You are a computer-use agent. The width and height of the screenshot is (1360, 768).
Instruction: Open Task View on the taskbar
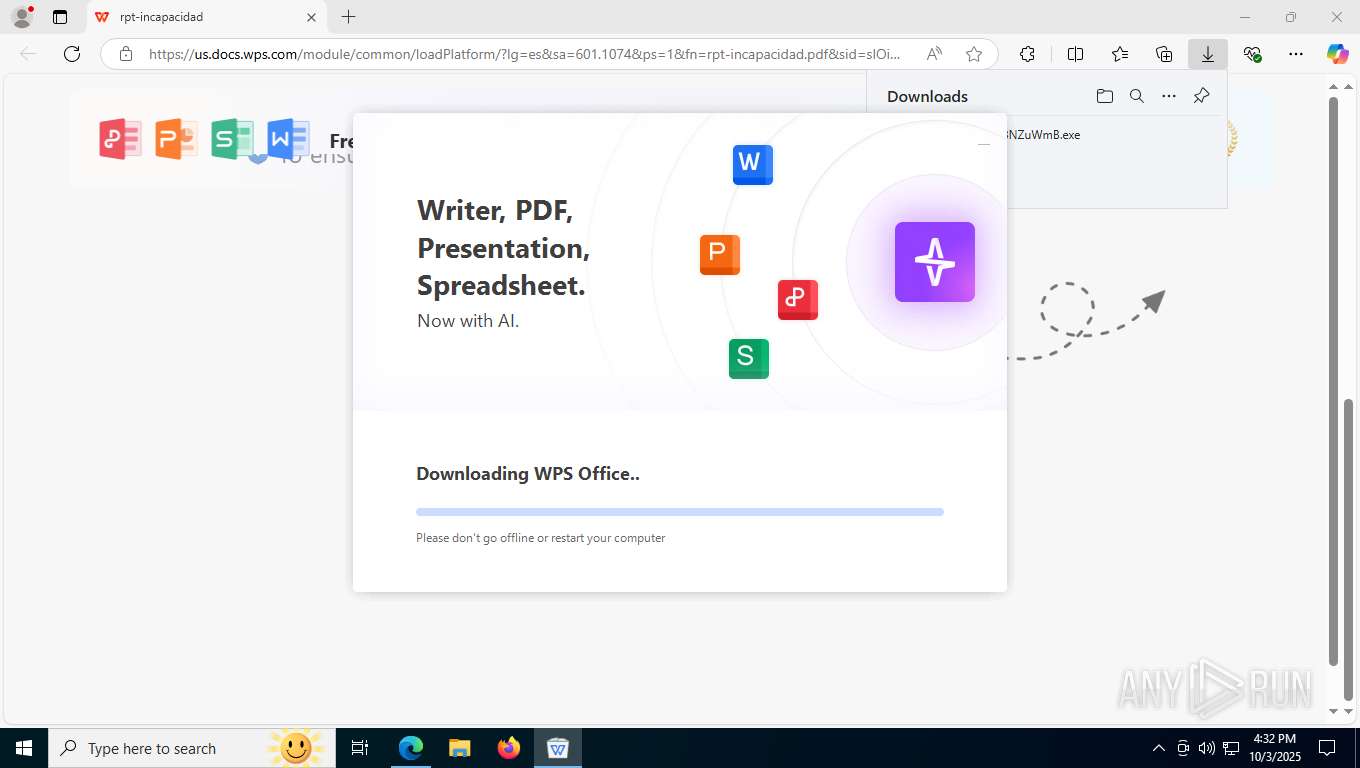click(360, 748)
